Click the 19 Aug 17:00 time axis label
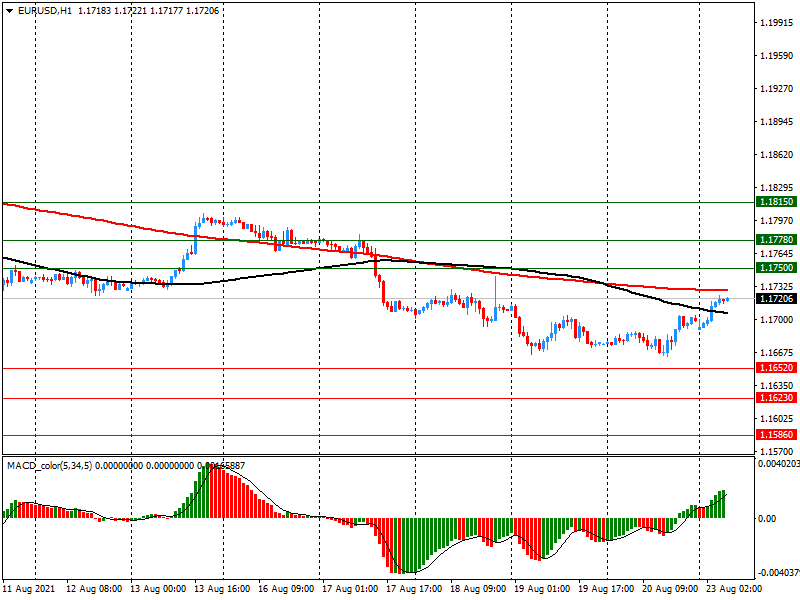This screenshot has height=600, width=800. 606,589
